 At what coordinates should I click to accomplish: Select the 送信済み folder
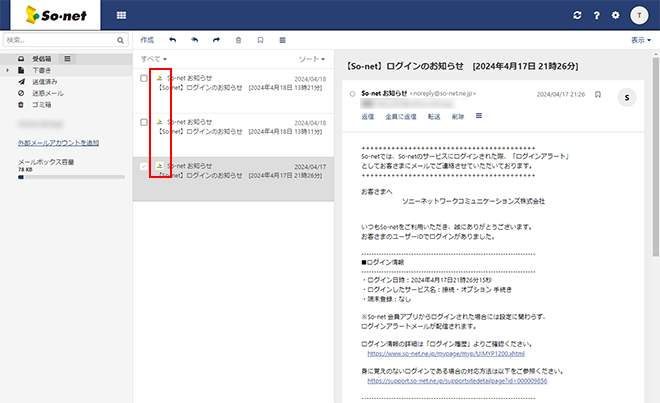[46, 82]
